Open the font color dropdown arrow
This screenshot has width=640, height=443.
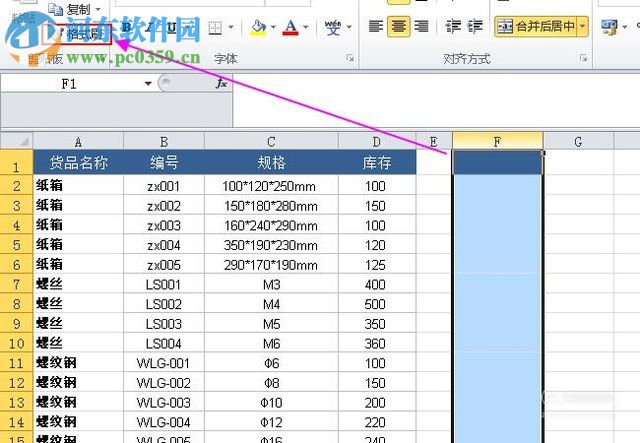point(306,28)
